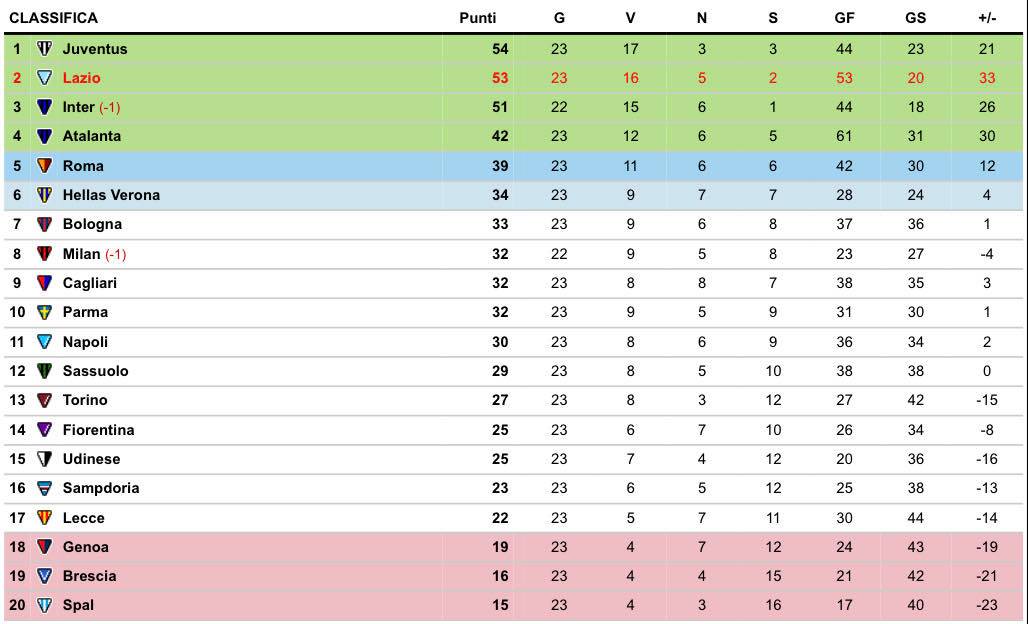This screenshot has width=1028, height=624.
Task: Open the Atalanta team name link
Action: coord(91,136)
